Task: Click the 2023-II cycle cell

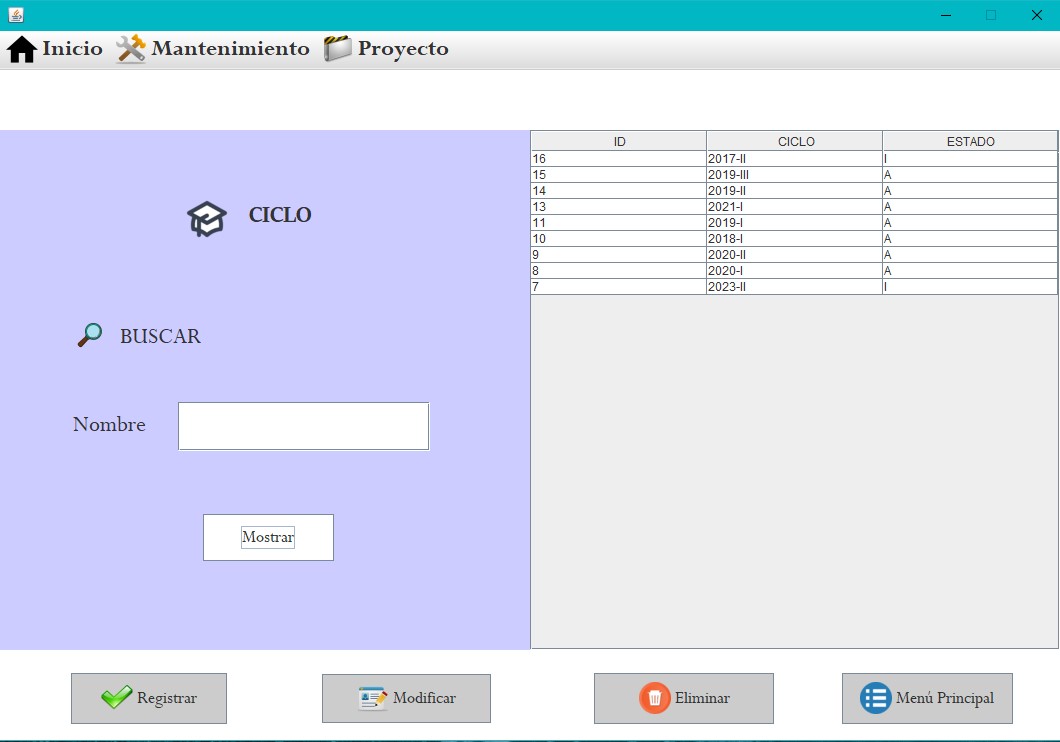Action: point(794,287)
